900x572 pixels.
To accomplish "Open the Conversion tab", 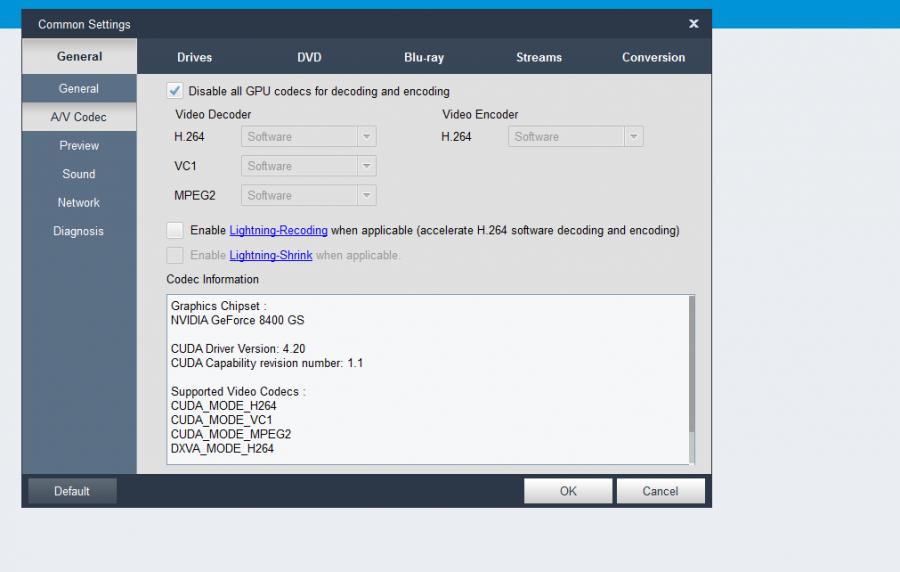I will tap(653, 57).
